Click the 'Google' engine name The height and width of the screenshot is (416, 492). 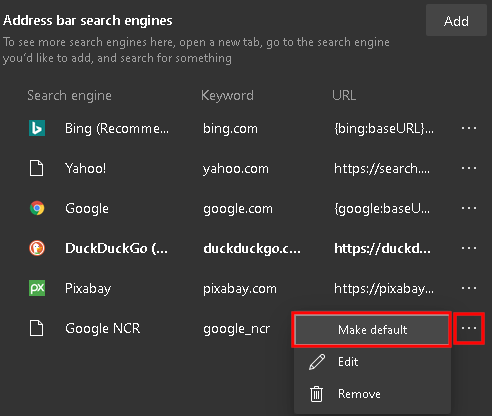[x=87, y=209]
